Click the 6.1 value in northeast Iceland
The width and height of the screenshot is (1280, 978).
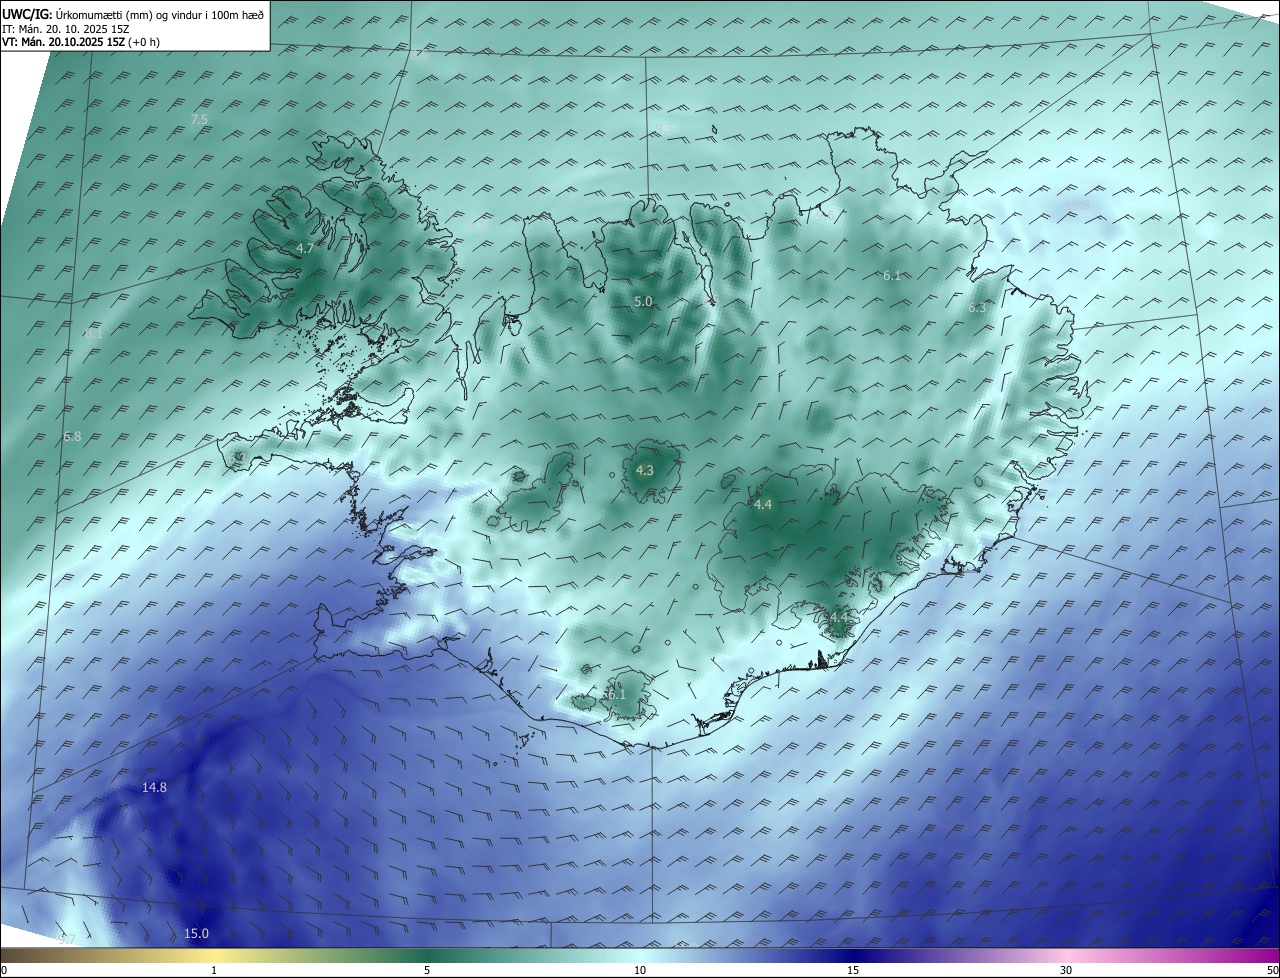pos(892,275)
